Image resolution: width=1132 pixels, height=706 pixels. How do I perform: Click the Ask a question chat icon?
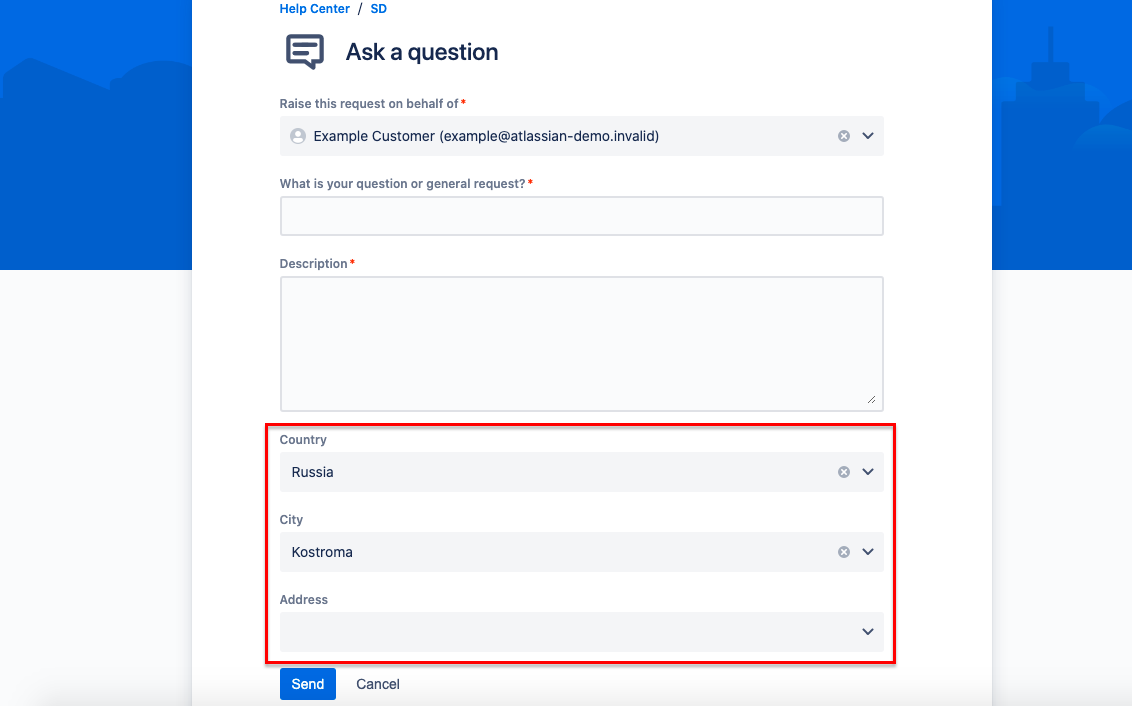coord(305,52)
